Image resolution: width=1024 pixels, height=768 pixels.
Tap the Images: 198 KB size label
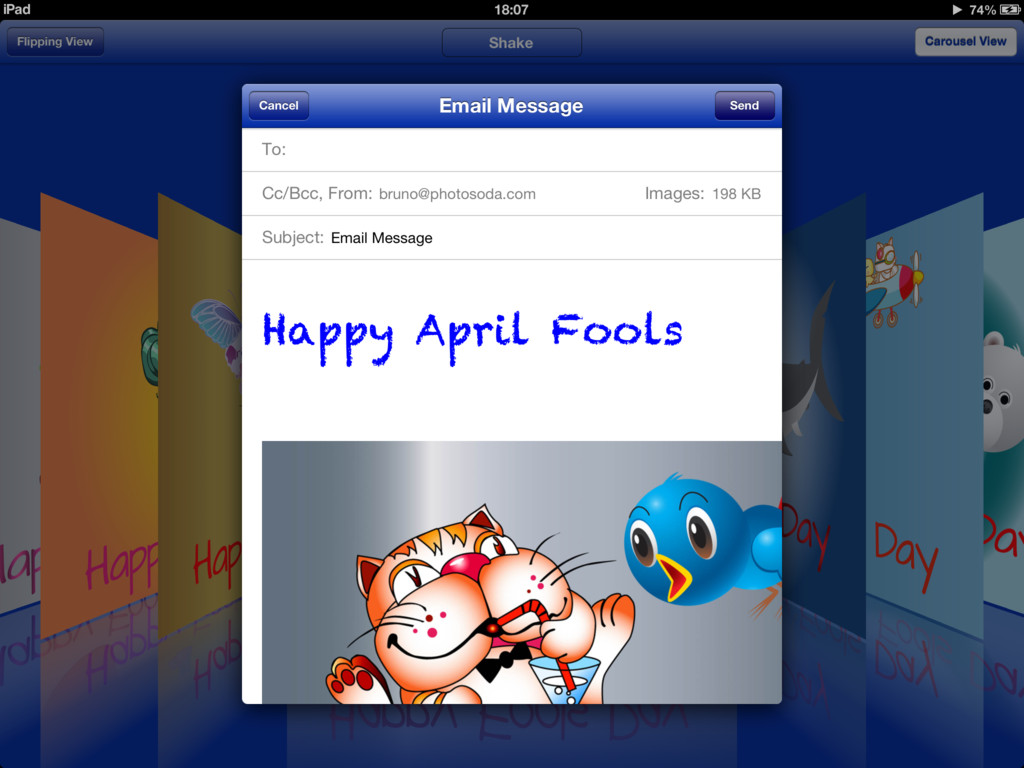tap(703, 194)
